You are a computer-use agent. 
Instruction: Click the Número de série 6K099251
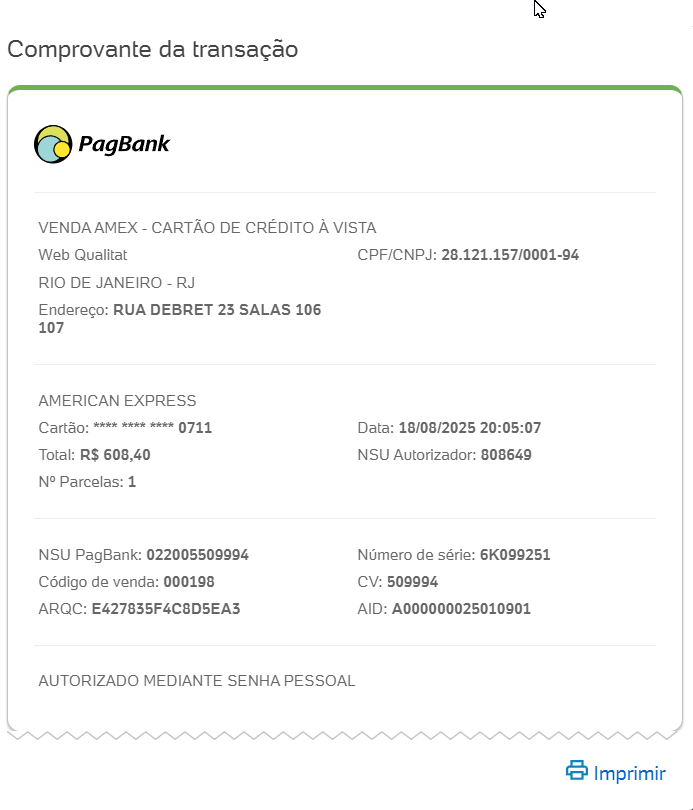[x=515, y=555]
